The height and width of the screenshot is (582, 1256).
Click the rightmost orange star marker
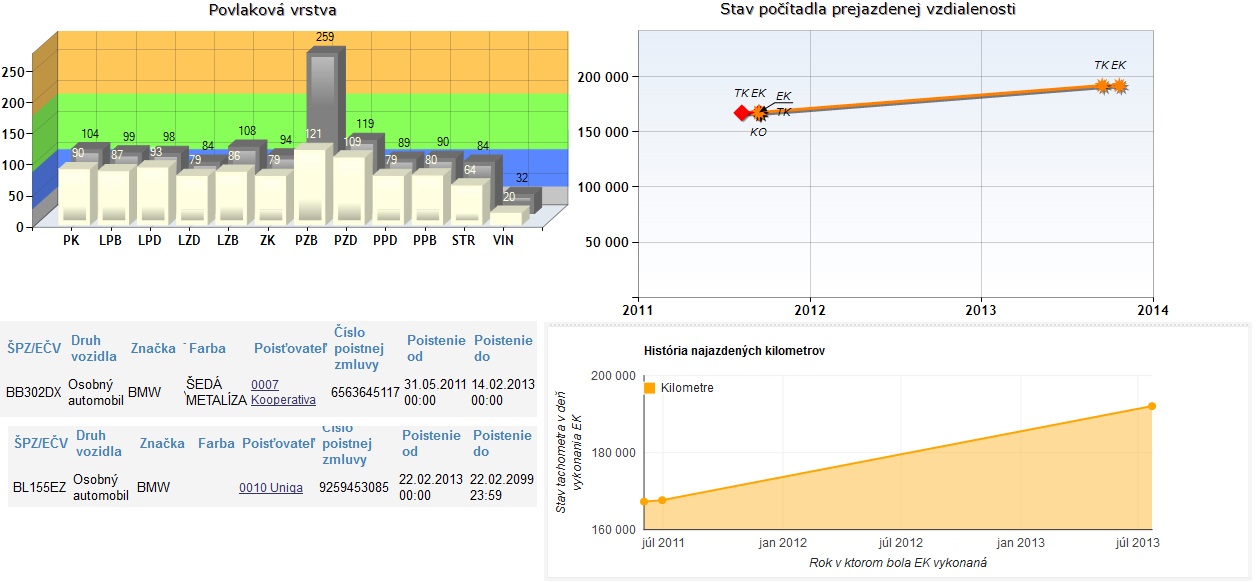(1120, 87)
